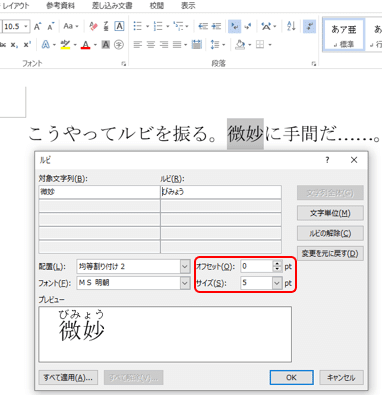The image size is (382, 395).
Task: Open the Paragraph group dialog launcher
Action: click(313, 63)
